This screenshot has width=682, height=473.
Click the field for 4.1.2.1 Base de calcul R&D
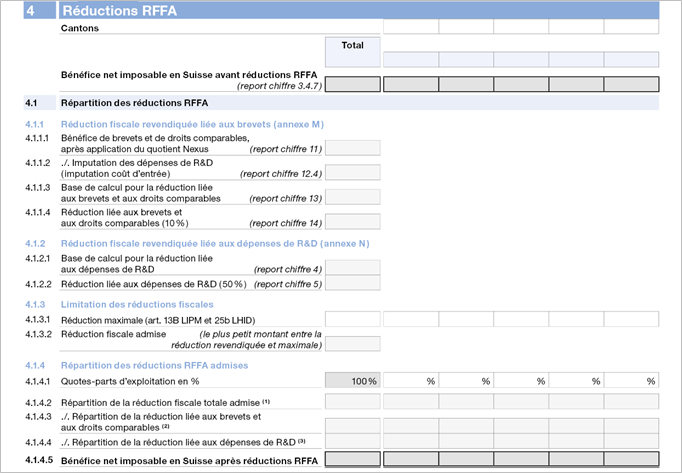point(353,268)
